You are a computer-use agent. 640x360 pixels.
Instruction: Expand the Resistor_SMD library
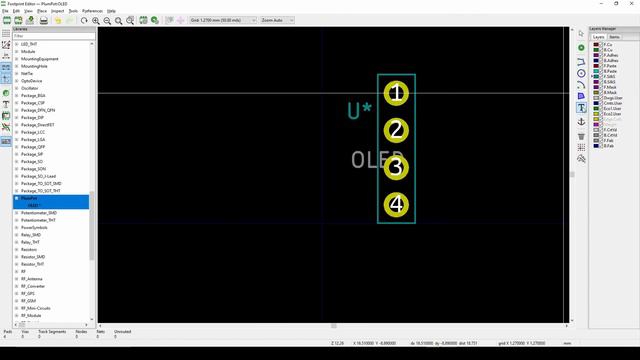(17, 257)
